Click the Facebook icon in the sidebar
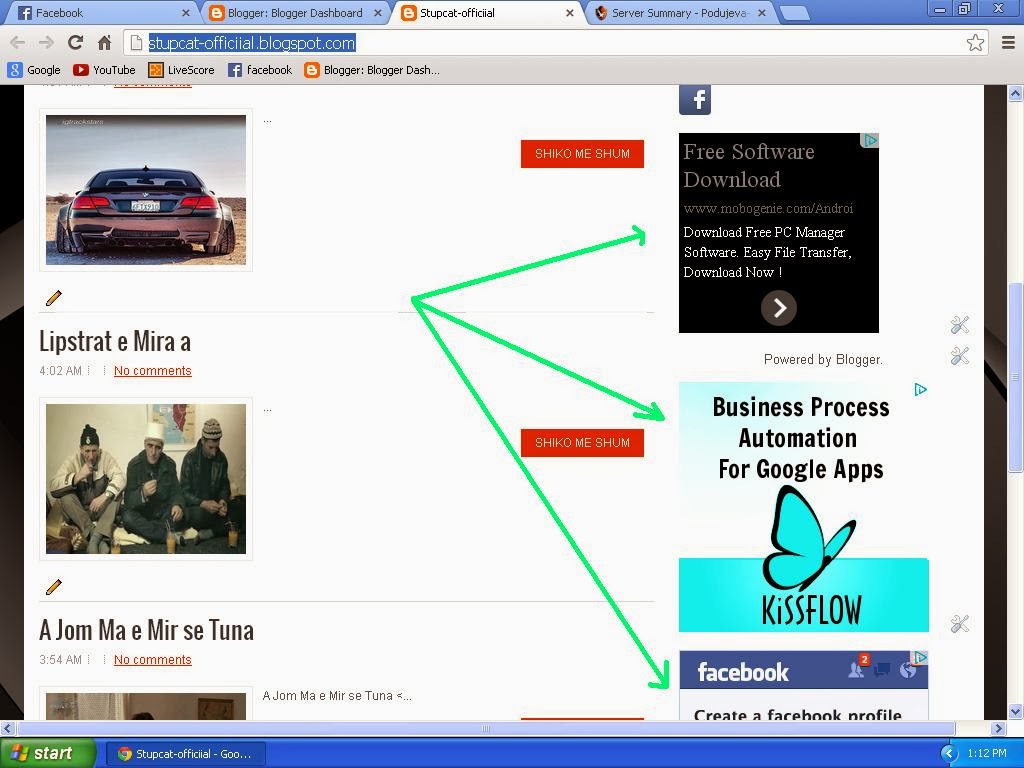Viewport: 1024px width, 768px height. [695, 100]
